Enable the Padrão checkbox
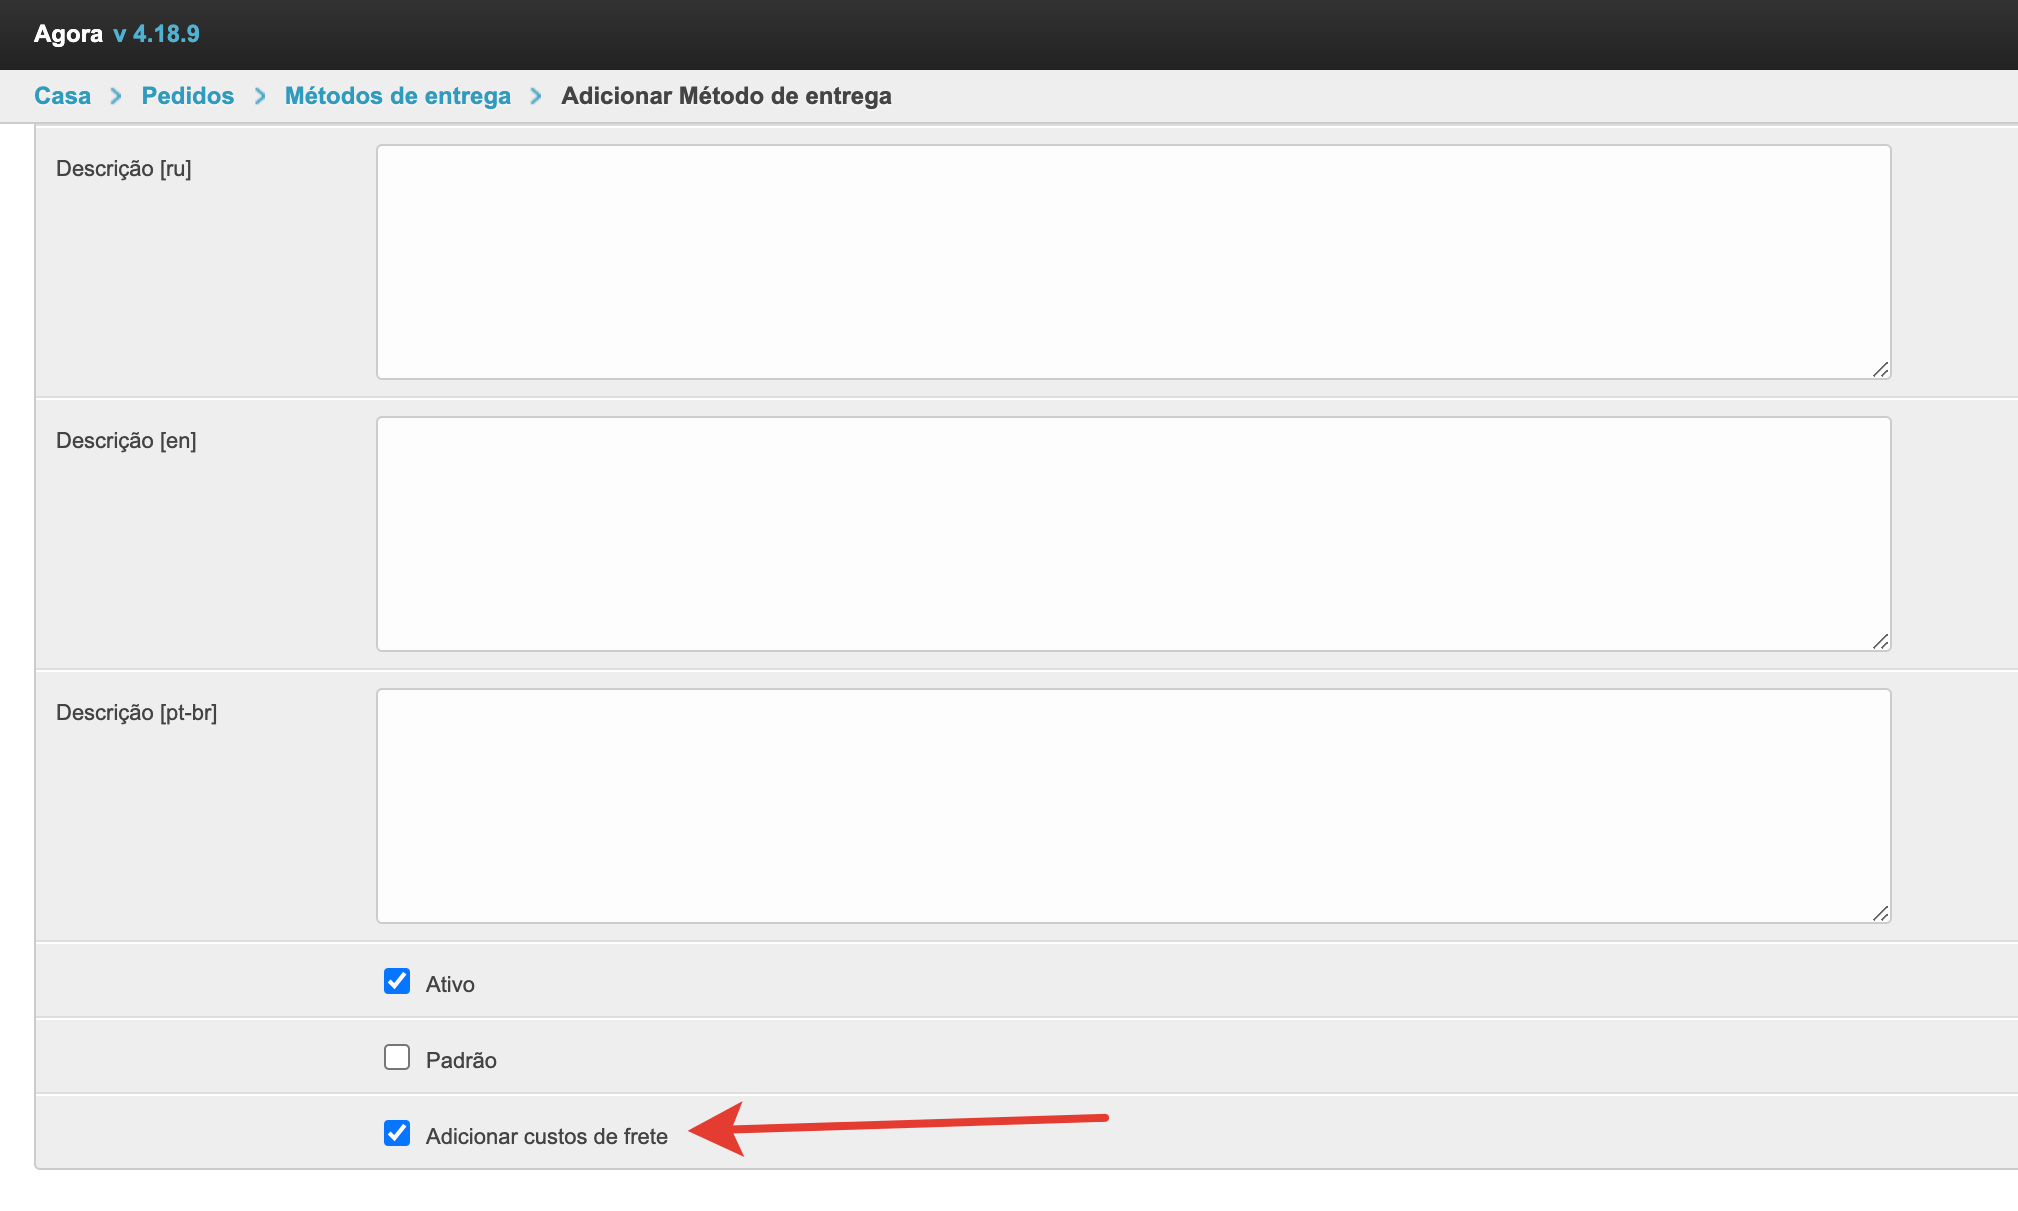Image resolution: width=2018 pixels, height=1211 pixels. tap(397, 1057)
